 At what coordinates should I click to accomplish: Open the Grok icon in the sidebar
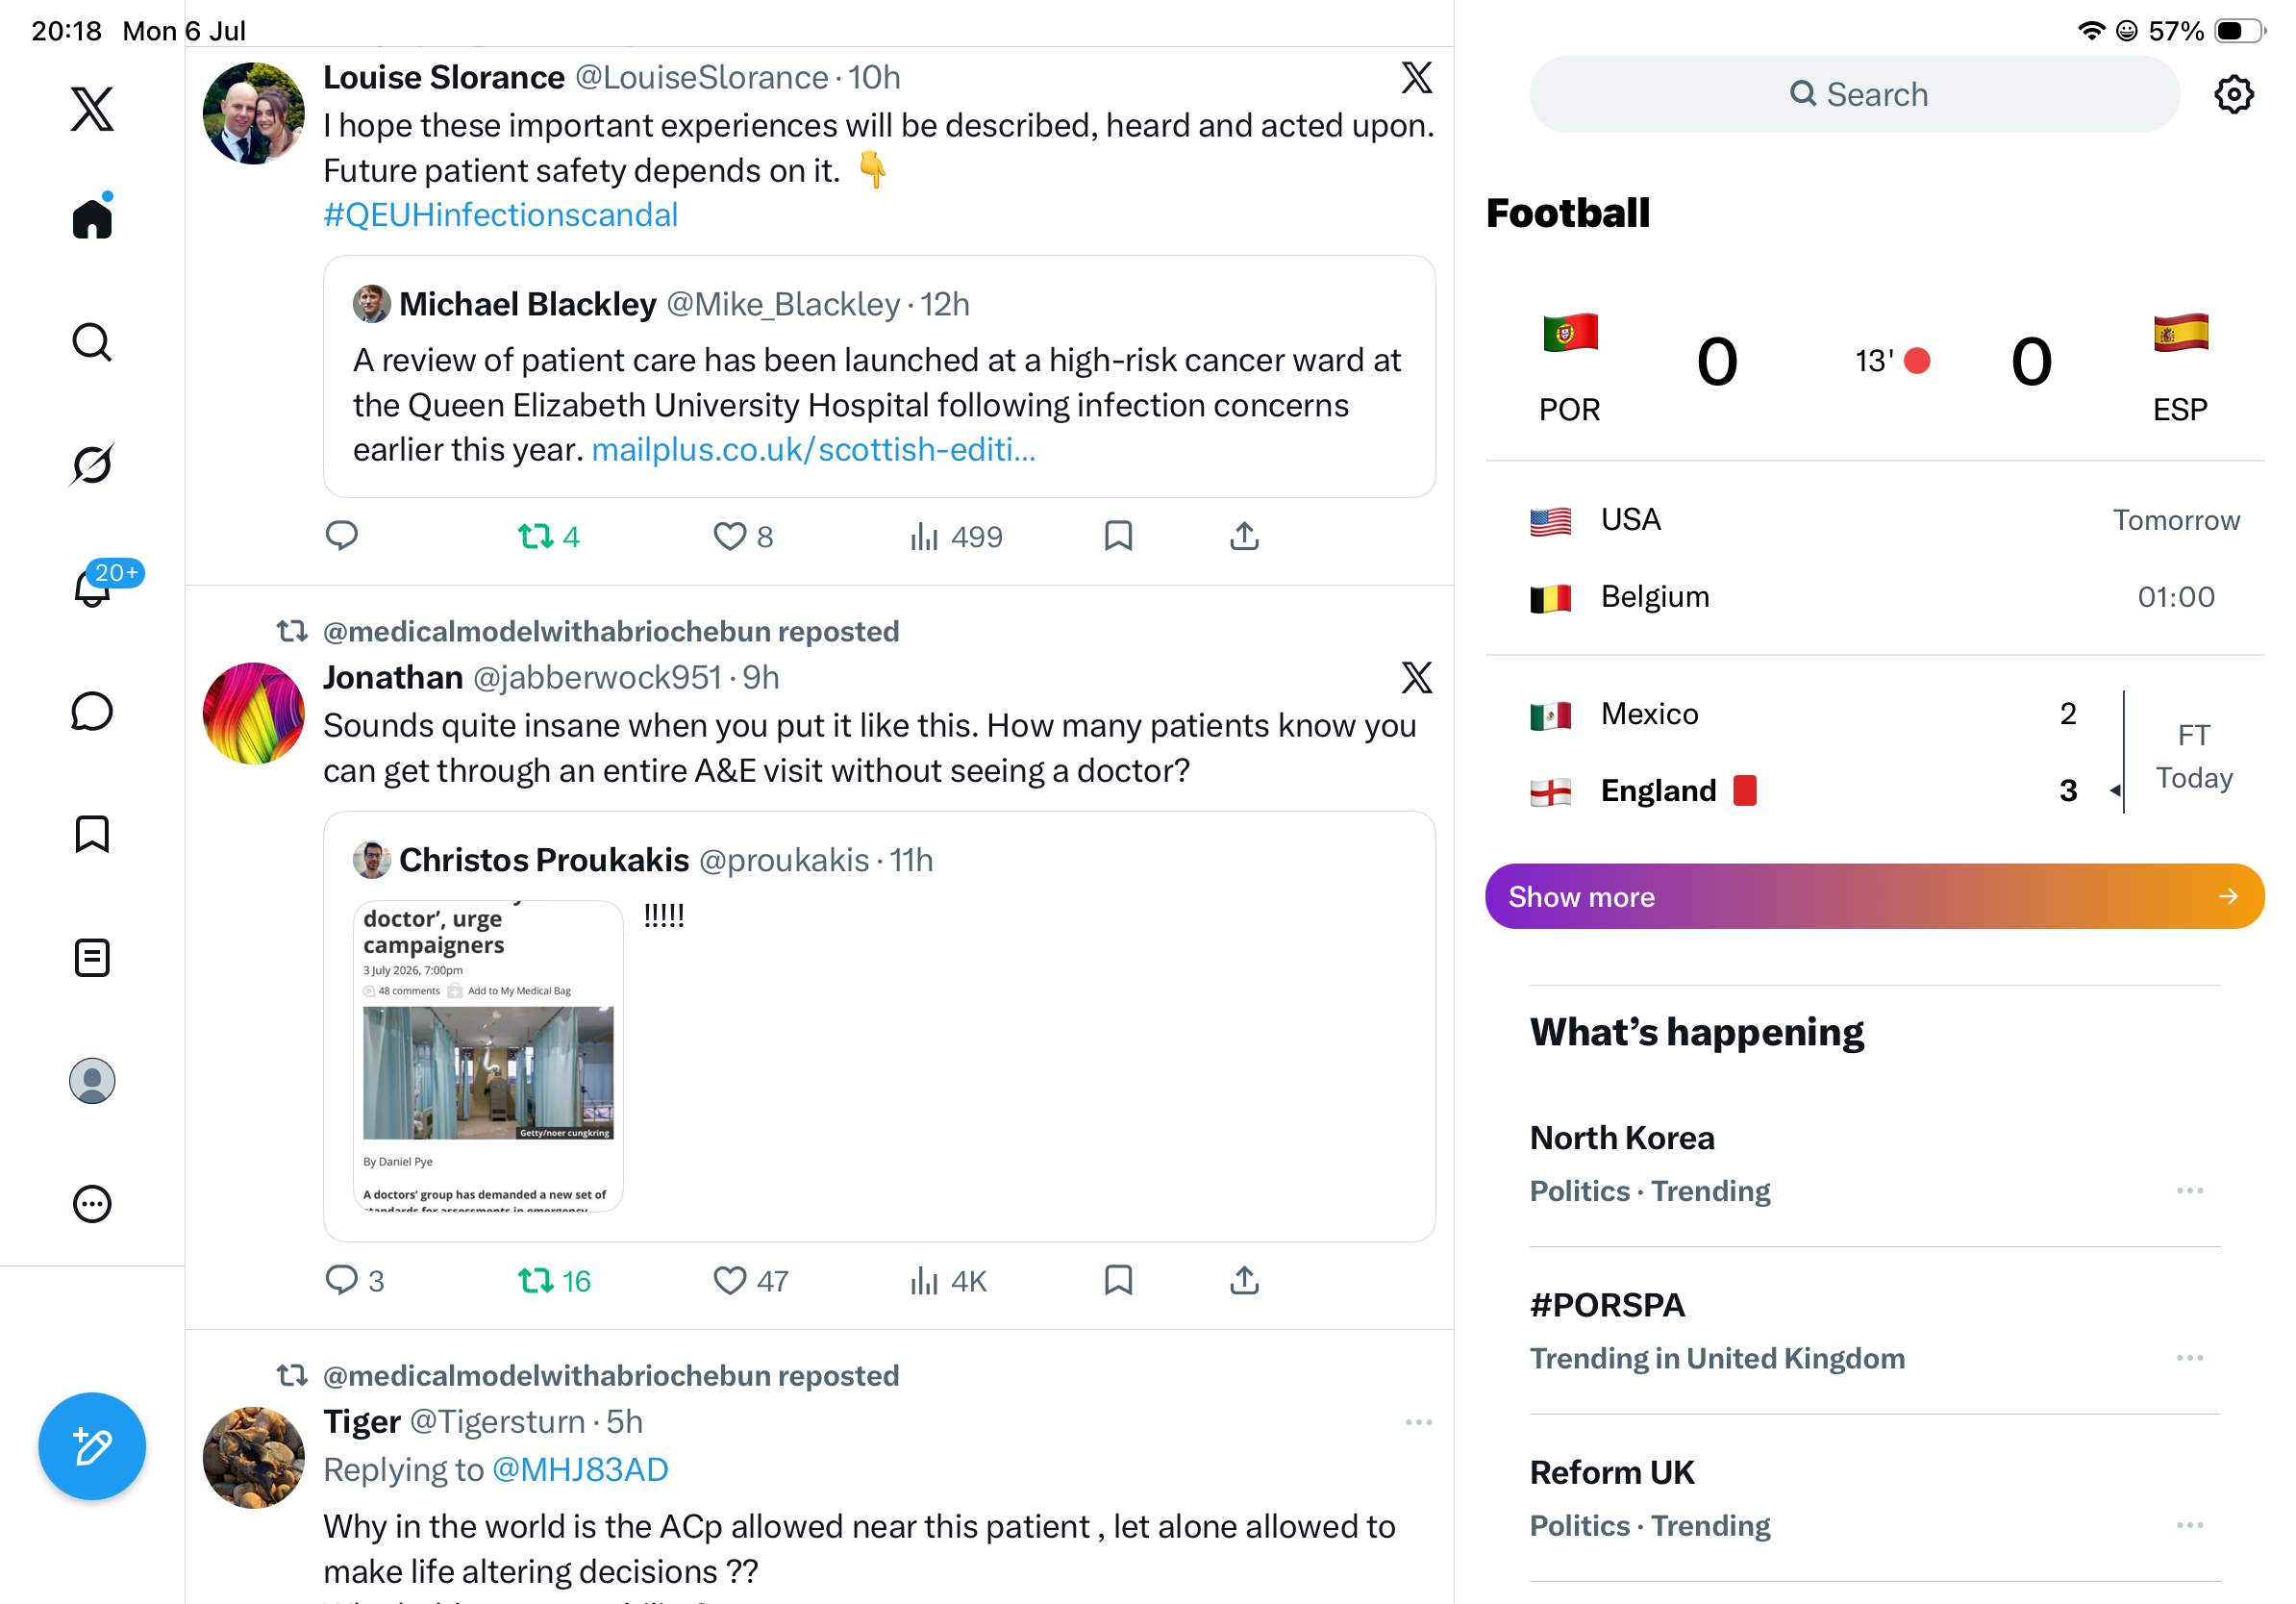click(92, 465)
